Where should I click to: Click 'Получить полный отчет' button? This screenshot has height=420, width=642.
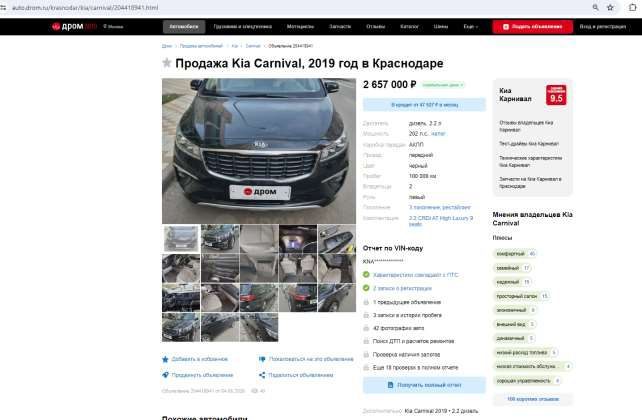point(424,385)
